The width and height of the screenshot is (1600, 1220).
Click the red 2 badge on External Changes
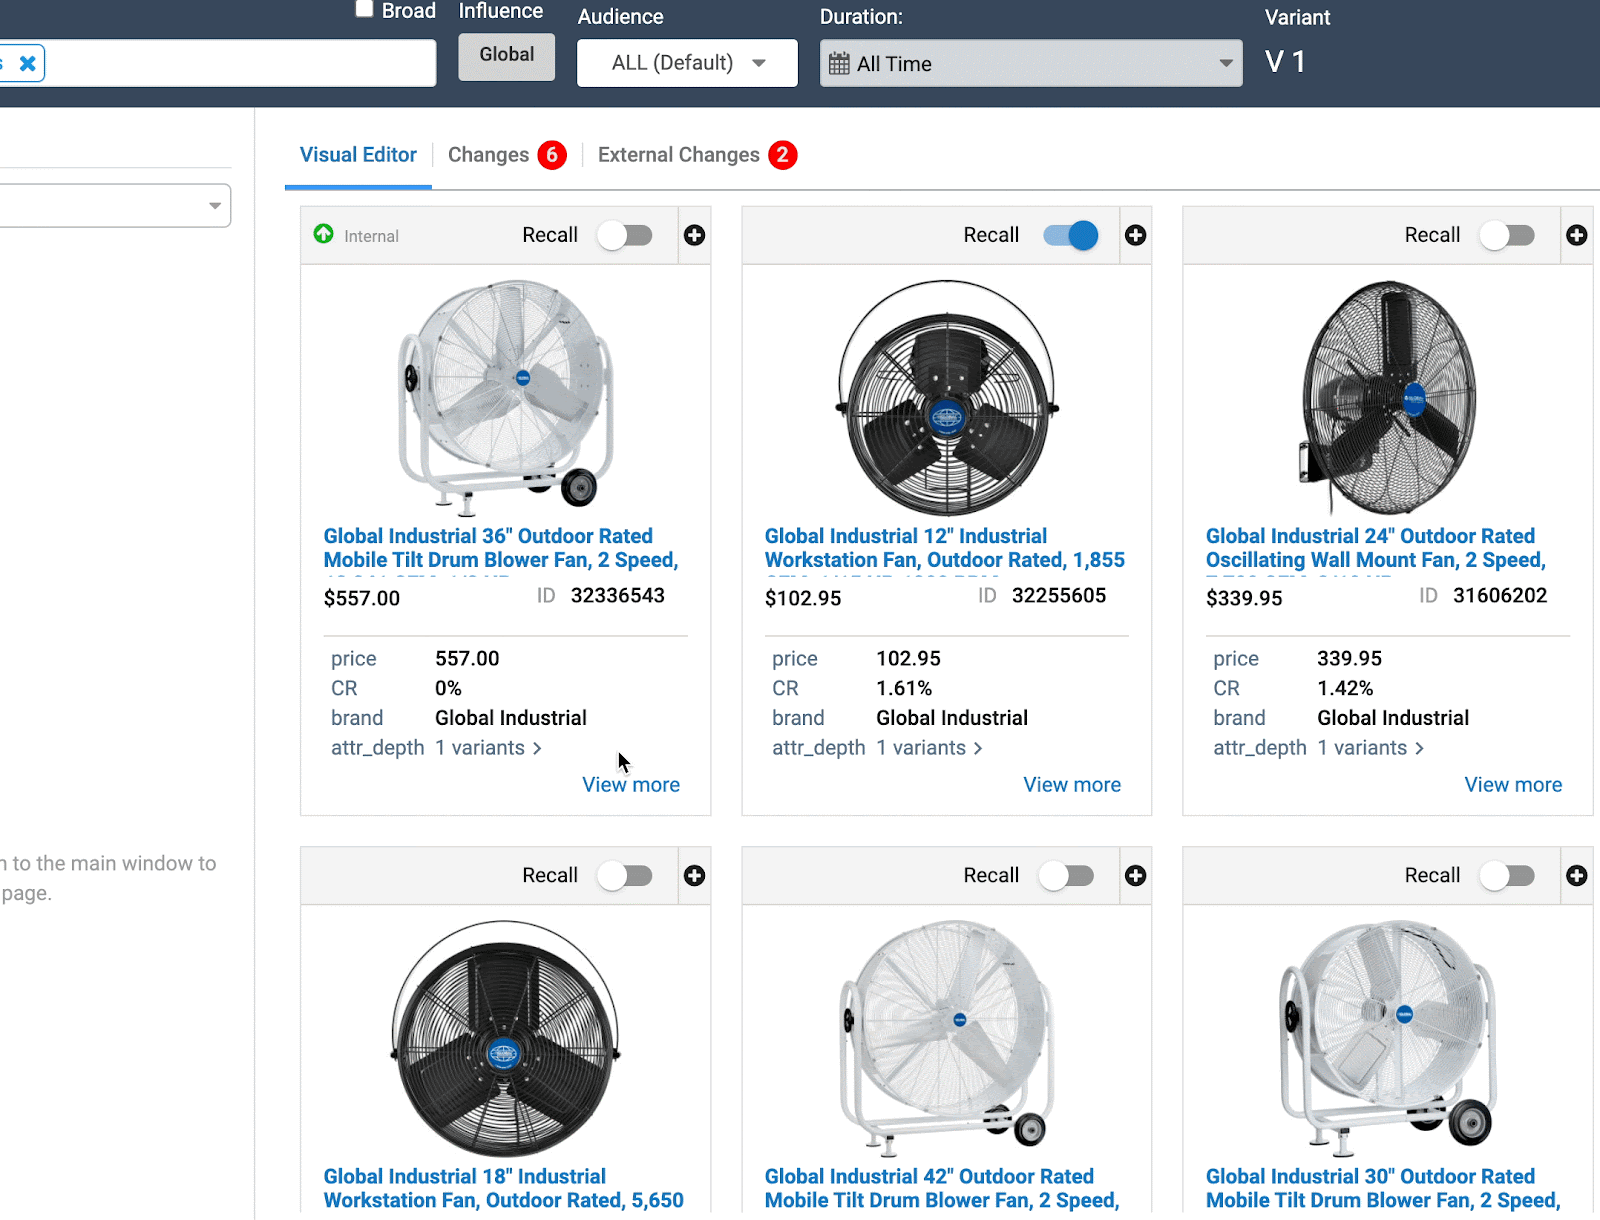[783, 155]
